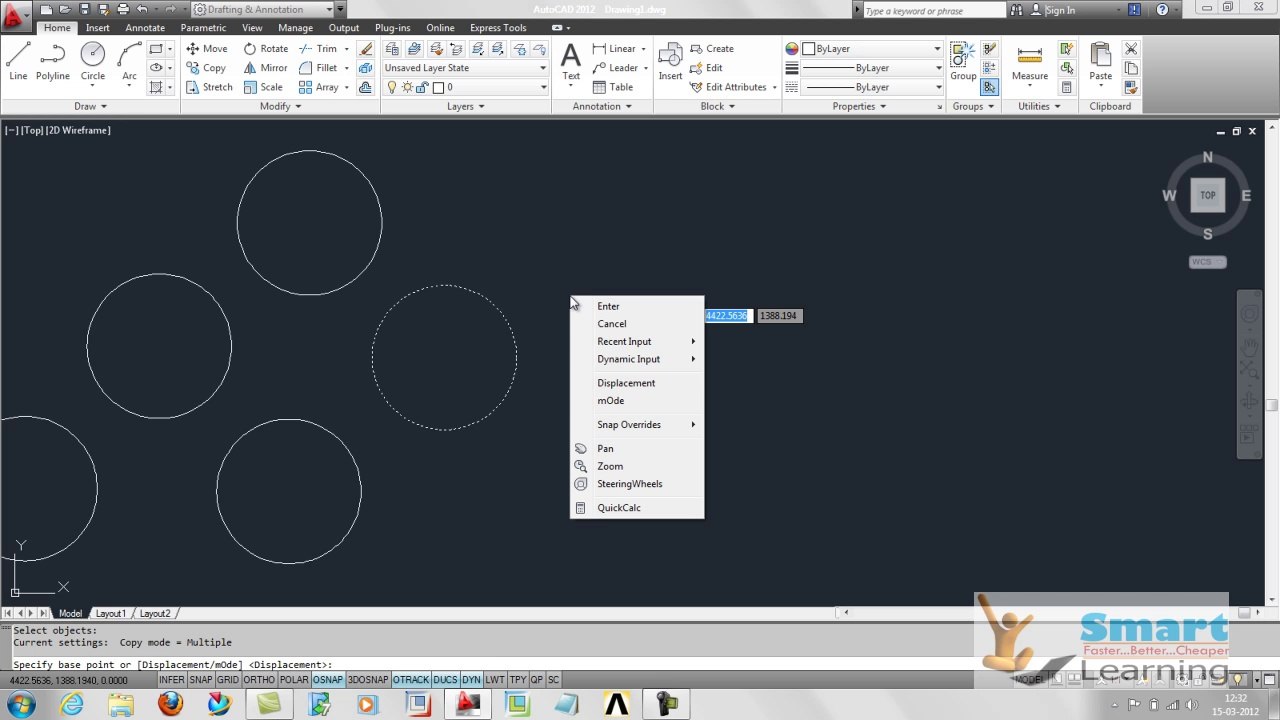1280x720 pixels.
Task: Click the Insert block icon
Action: pyautogui.click(x=670, y=62)
